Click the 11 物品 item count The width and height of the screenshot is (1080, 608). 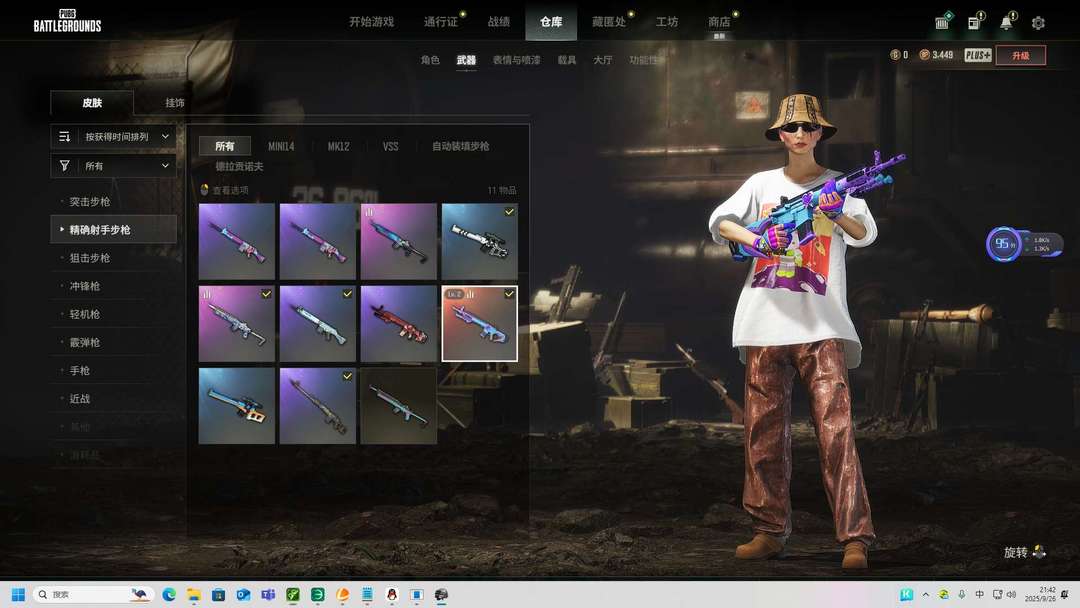[502, 190]
